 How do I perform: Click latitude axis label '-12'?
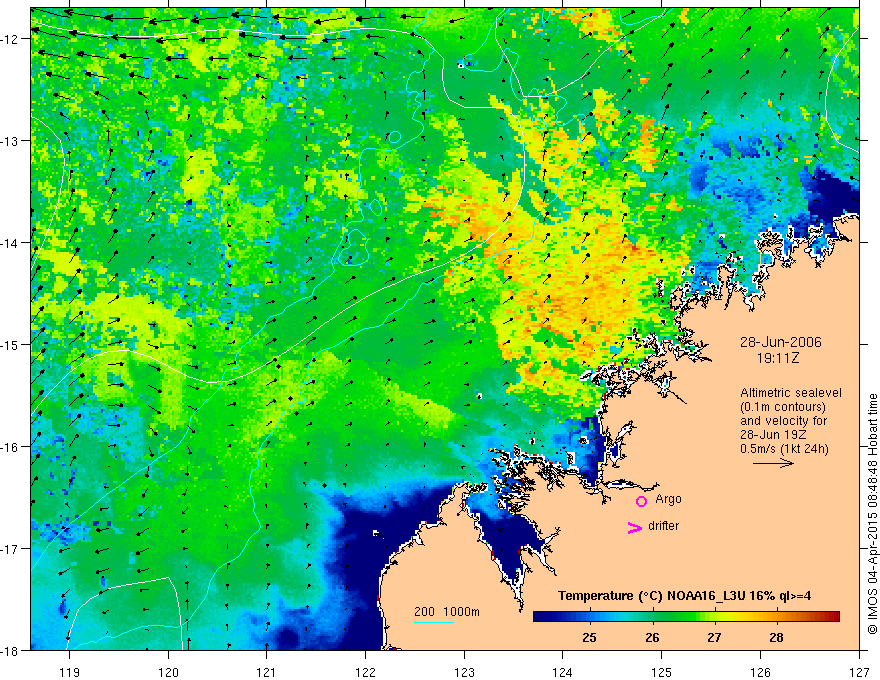tap(9, 39)
